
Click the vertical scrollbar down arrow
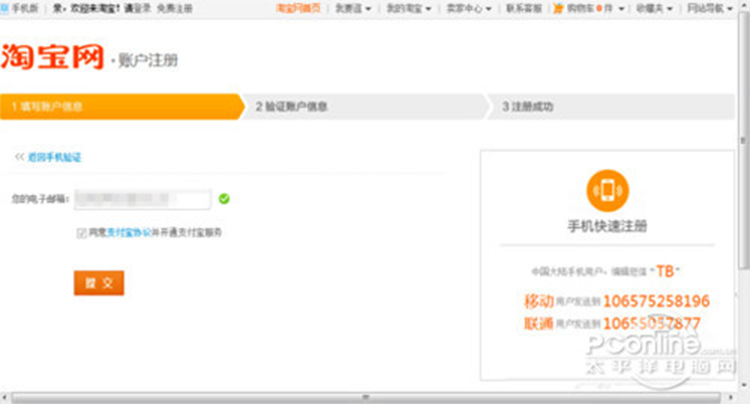pyautogui.click(x=743, y=385)
